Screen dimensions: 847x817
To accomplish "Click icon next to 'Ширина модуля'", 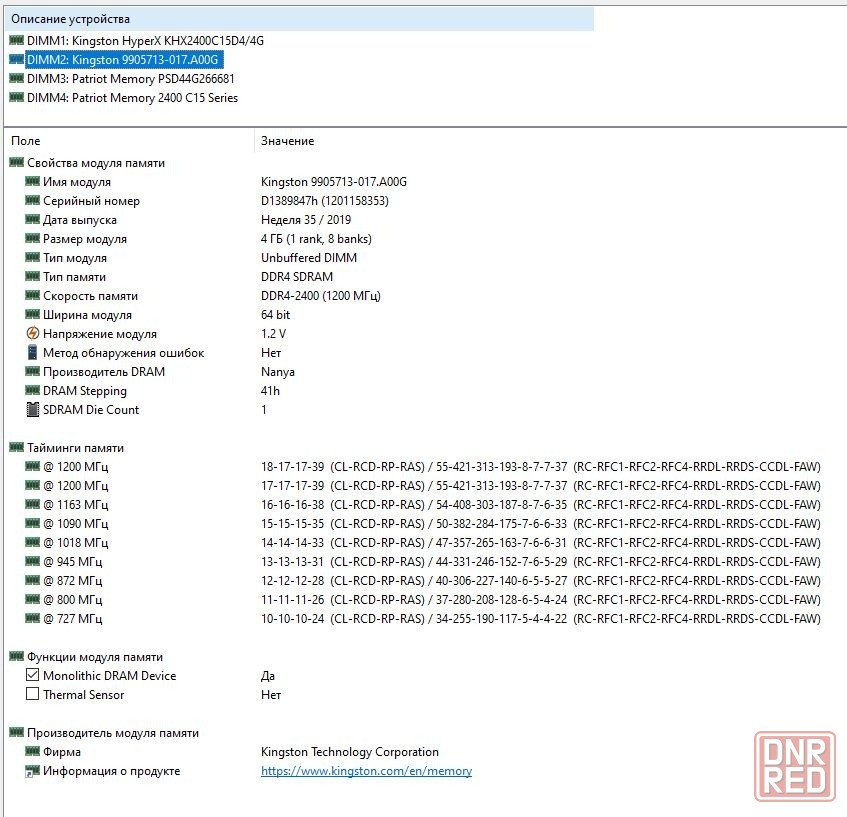I will (32, 314).
